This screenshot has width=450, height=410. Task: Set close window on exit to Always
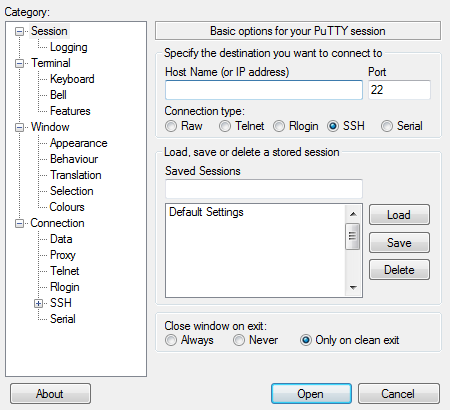(171, 340)
